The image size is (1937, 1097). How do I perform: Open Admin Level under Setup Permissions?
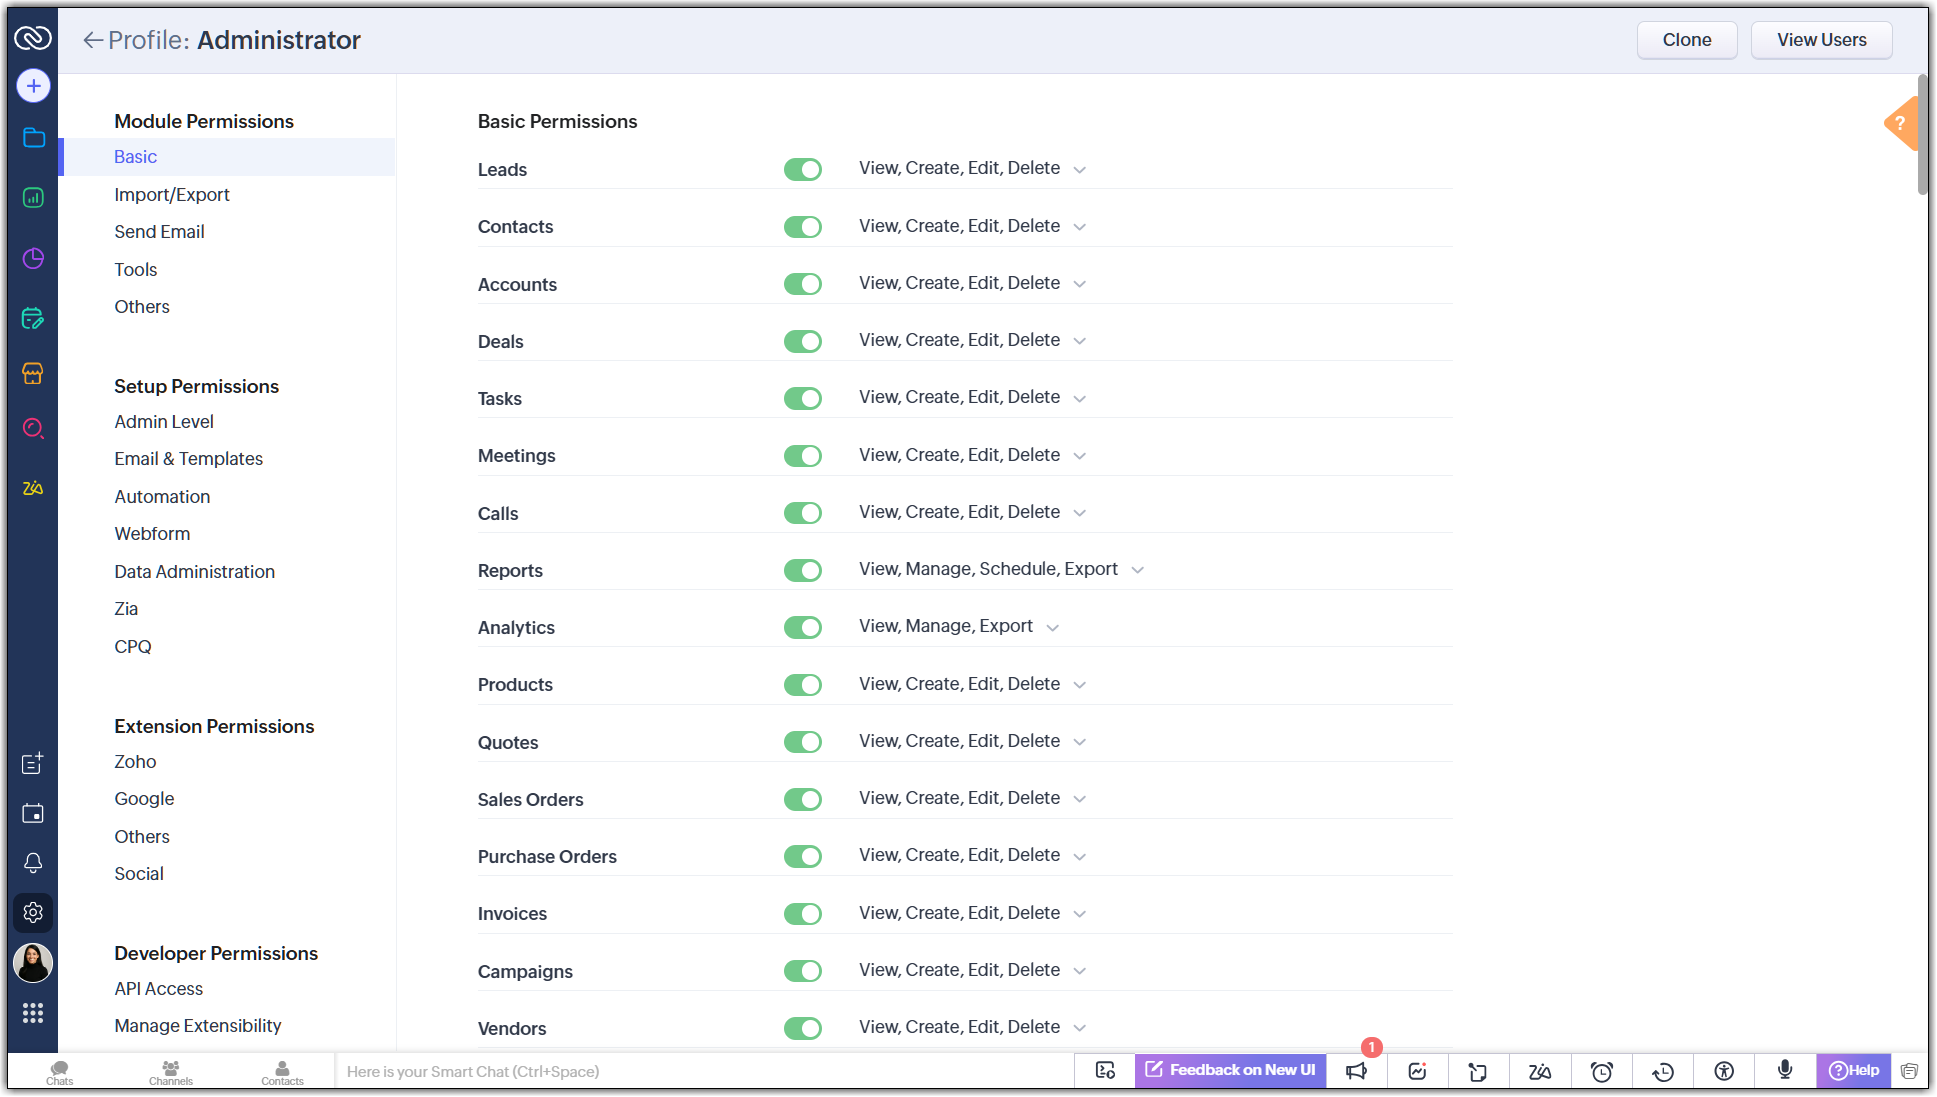[164, 422]
